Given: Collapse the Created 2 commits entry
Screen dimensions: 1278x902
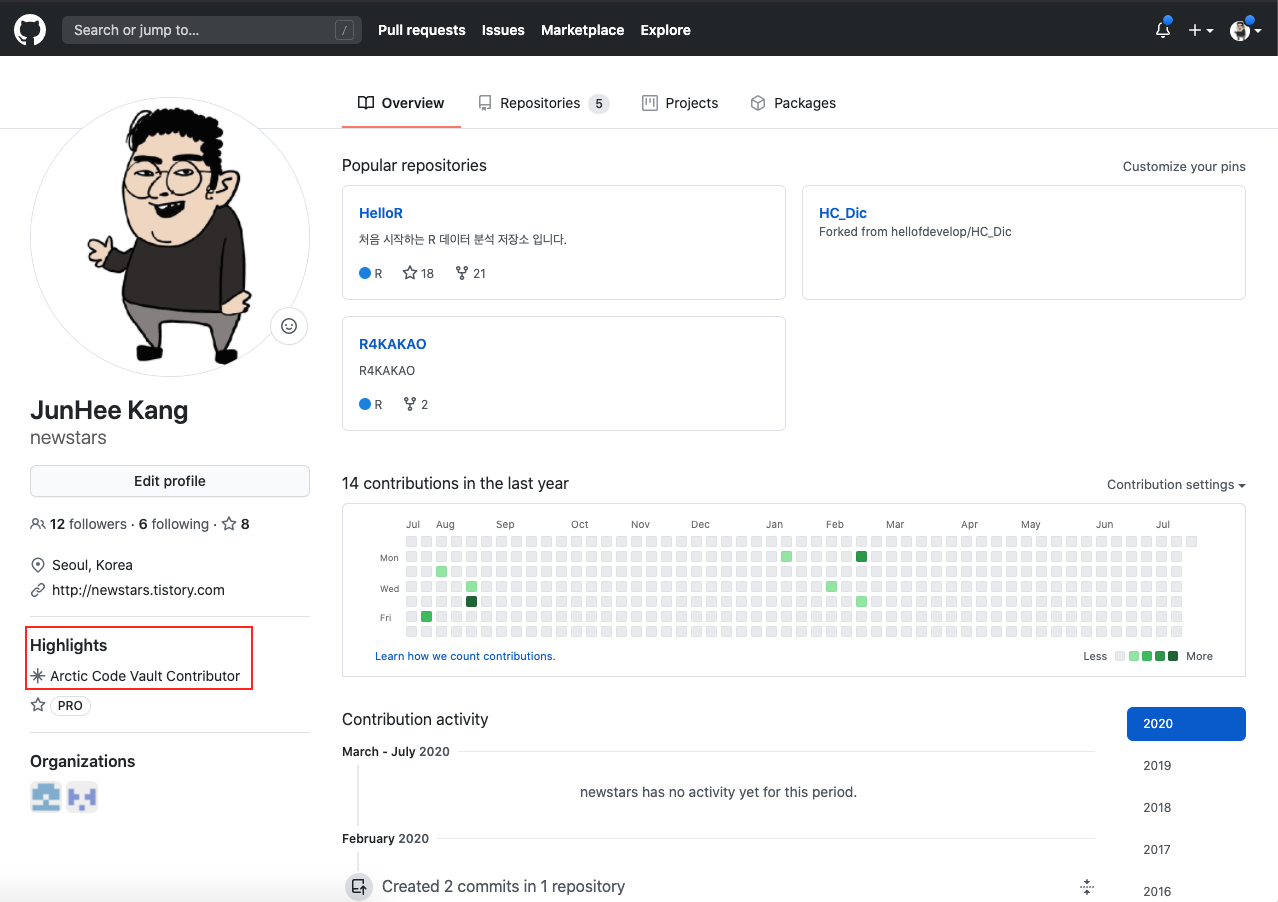Looking at the screenshot, I should (x=1087, y=886).
